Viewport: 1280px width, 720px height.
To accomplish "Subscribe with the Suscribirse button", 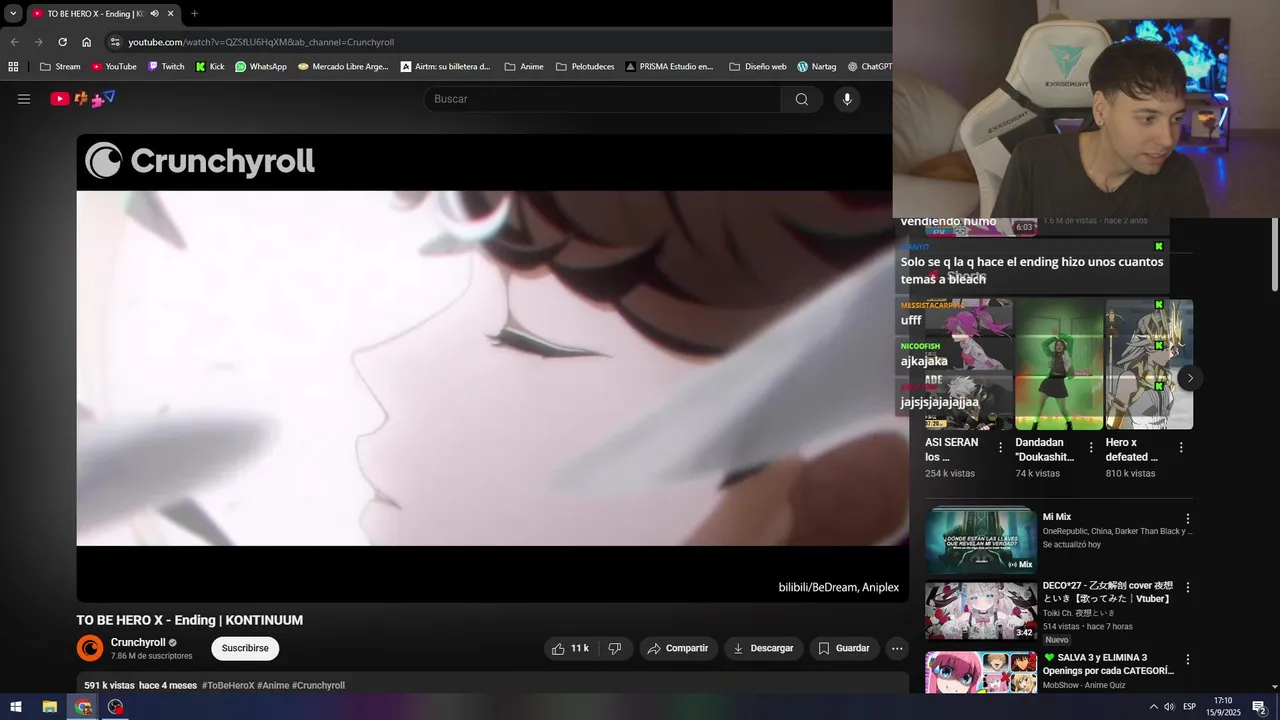I will 245,648.
